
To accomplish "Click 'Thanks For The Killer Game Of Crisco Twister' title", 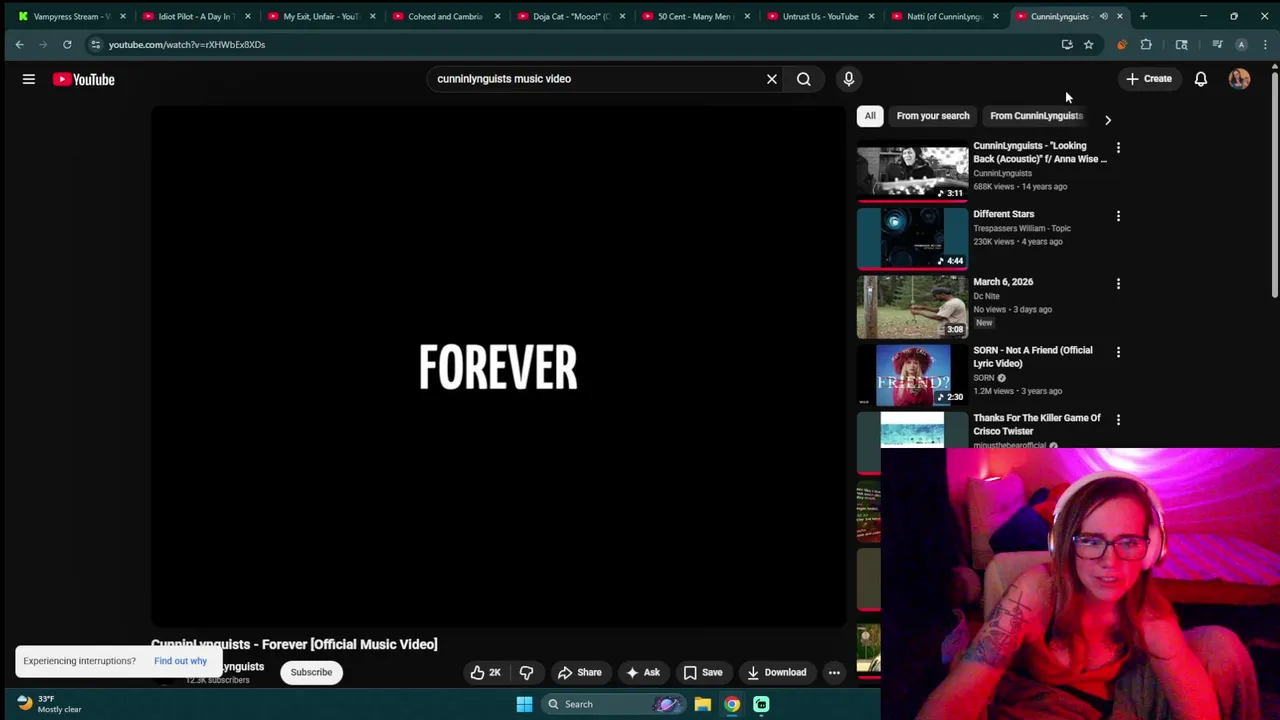I will (1037, 424).
